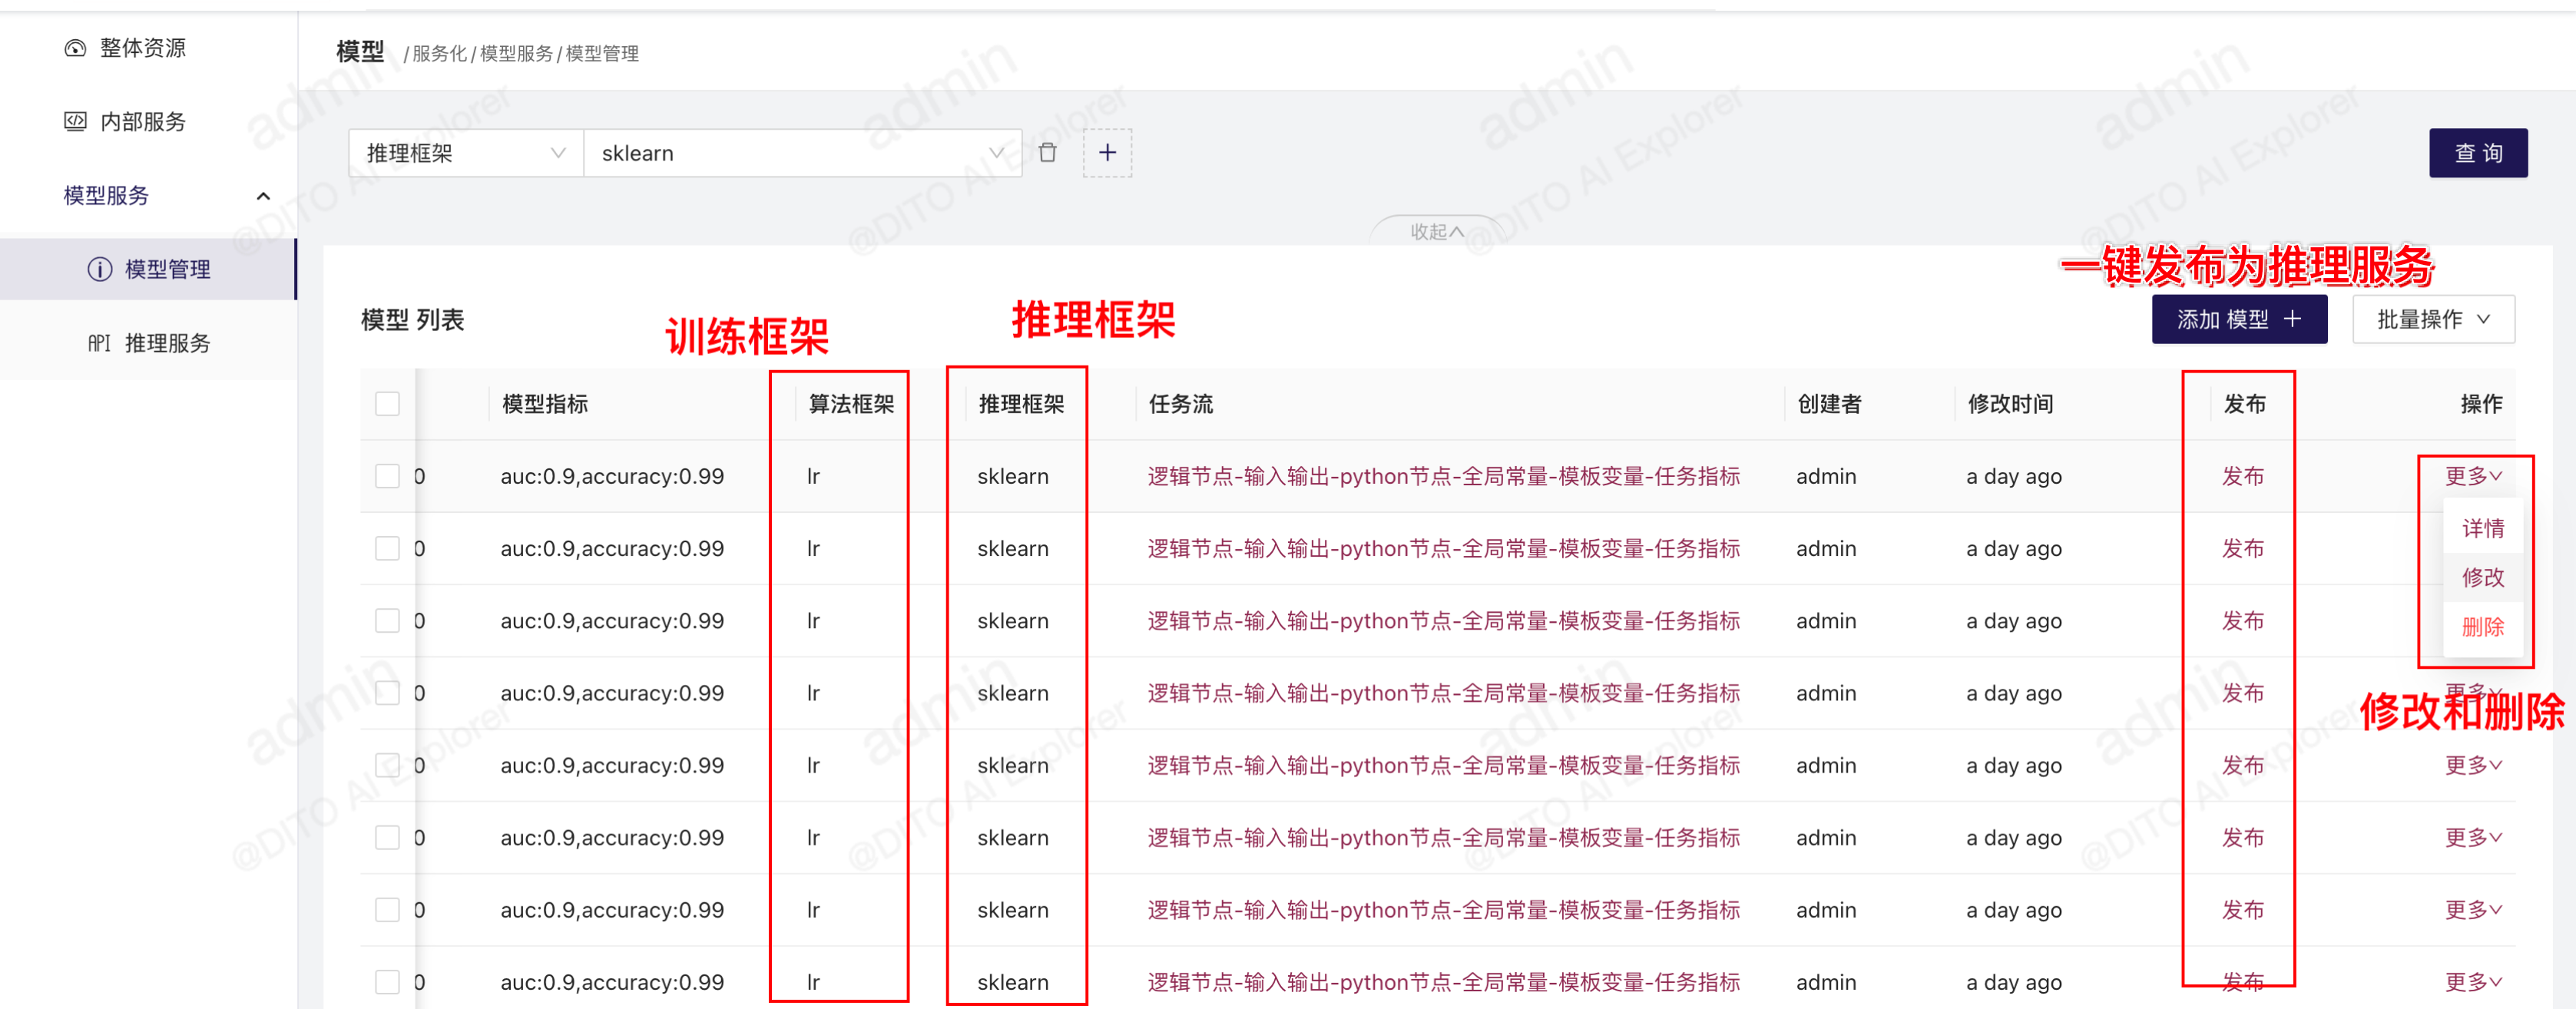Click the API icon next to 推理服务

99,343
